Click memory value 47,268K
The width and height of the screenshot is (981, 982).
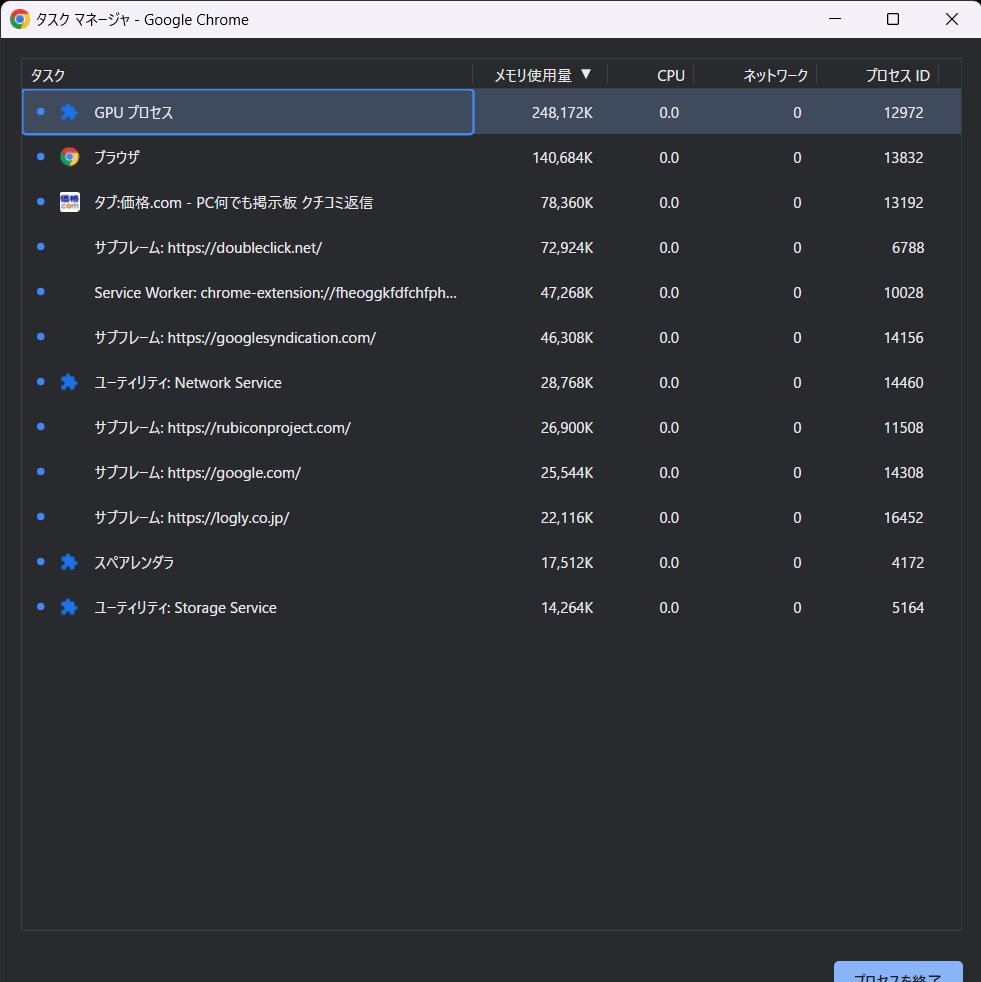pos(566,293)
